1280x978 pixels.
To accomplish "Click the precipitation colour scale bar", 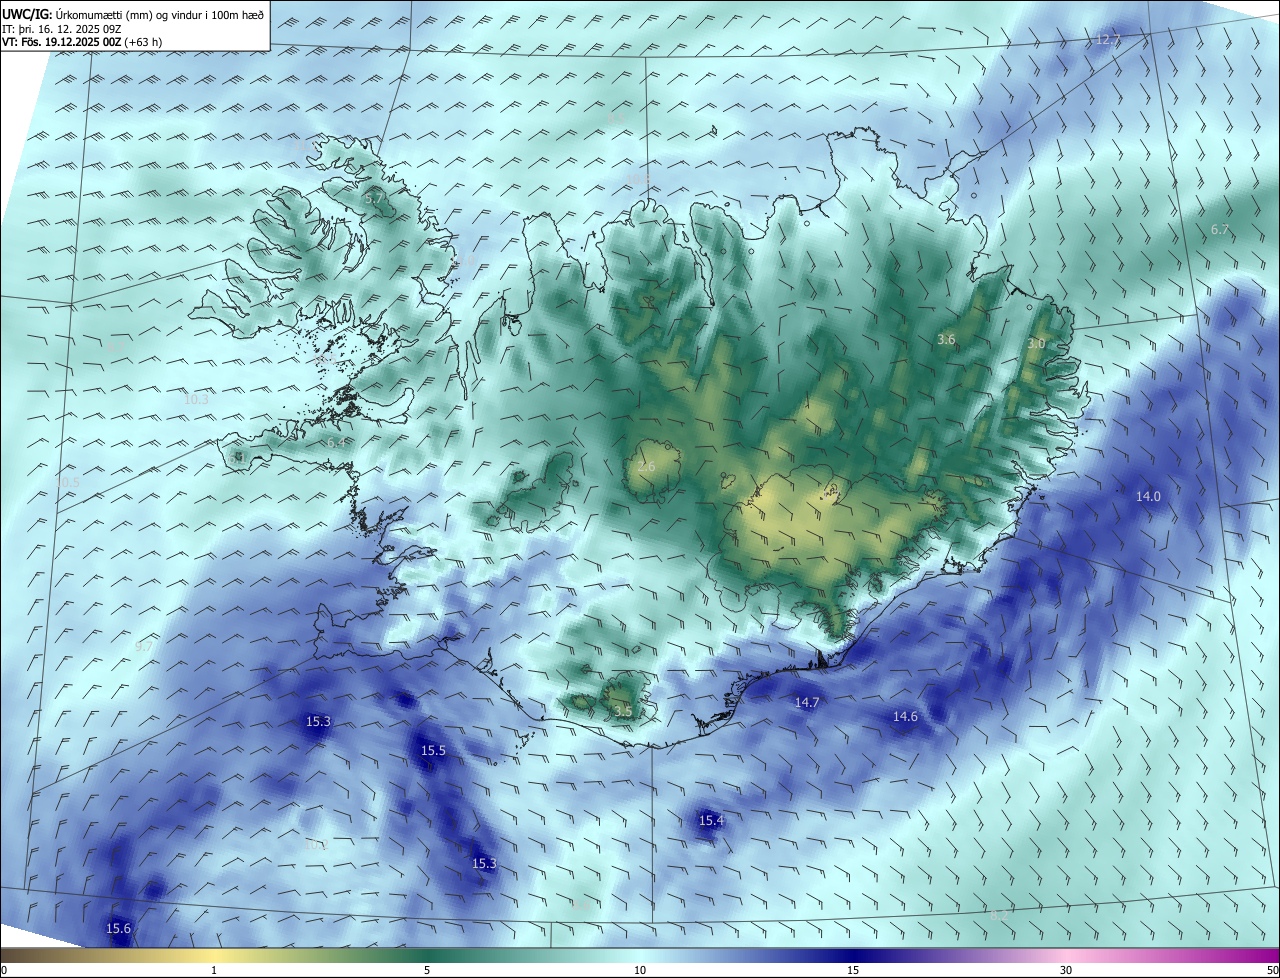I will point(640,956).
